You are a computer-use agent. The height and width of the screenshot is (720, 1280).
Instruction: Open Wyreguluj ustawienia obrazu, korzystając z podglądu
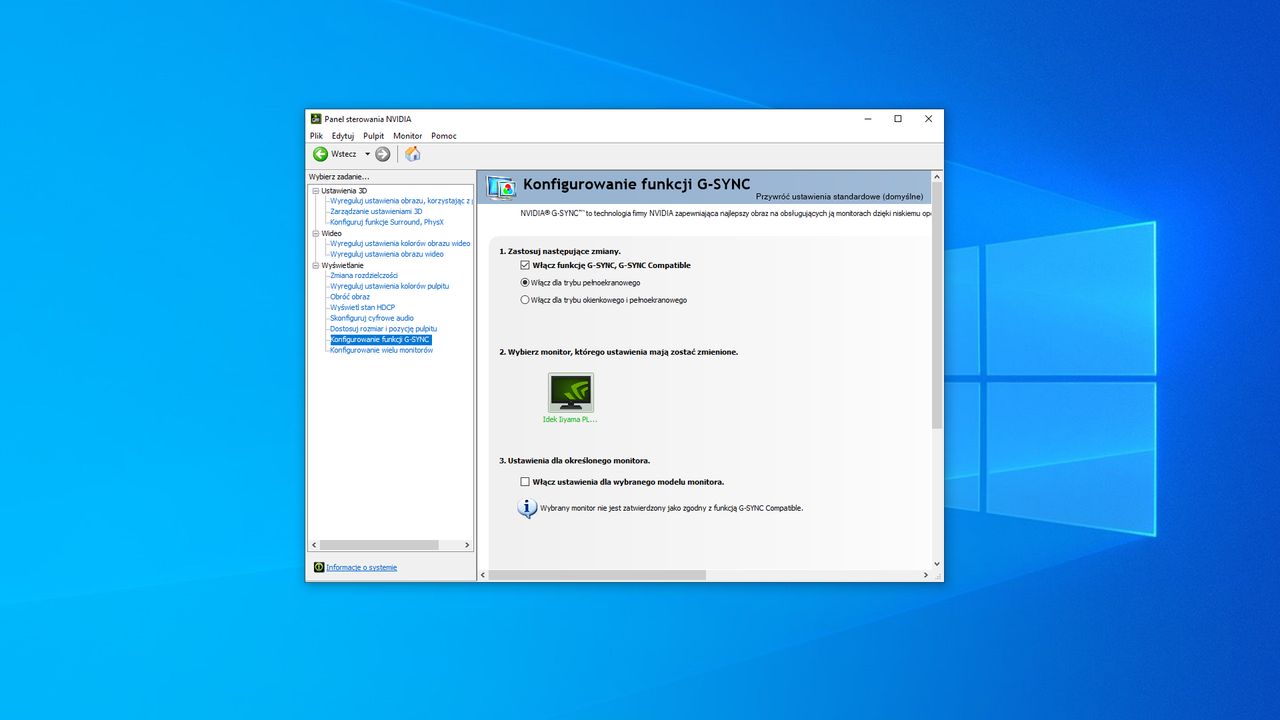[401, 201]
